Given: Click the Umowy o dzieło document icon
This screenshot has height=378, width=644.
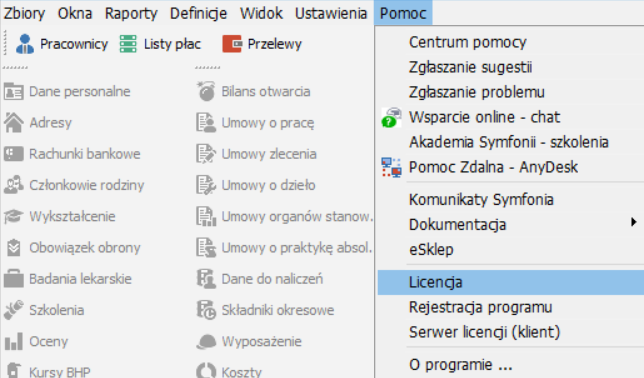Looking at the screenshot, I should click(206, 185).
